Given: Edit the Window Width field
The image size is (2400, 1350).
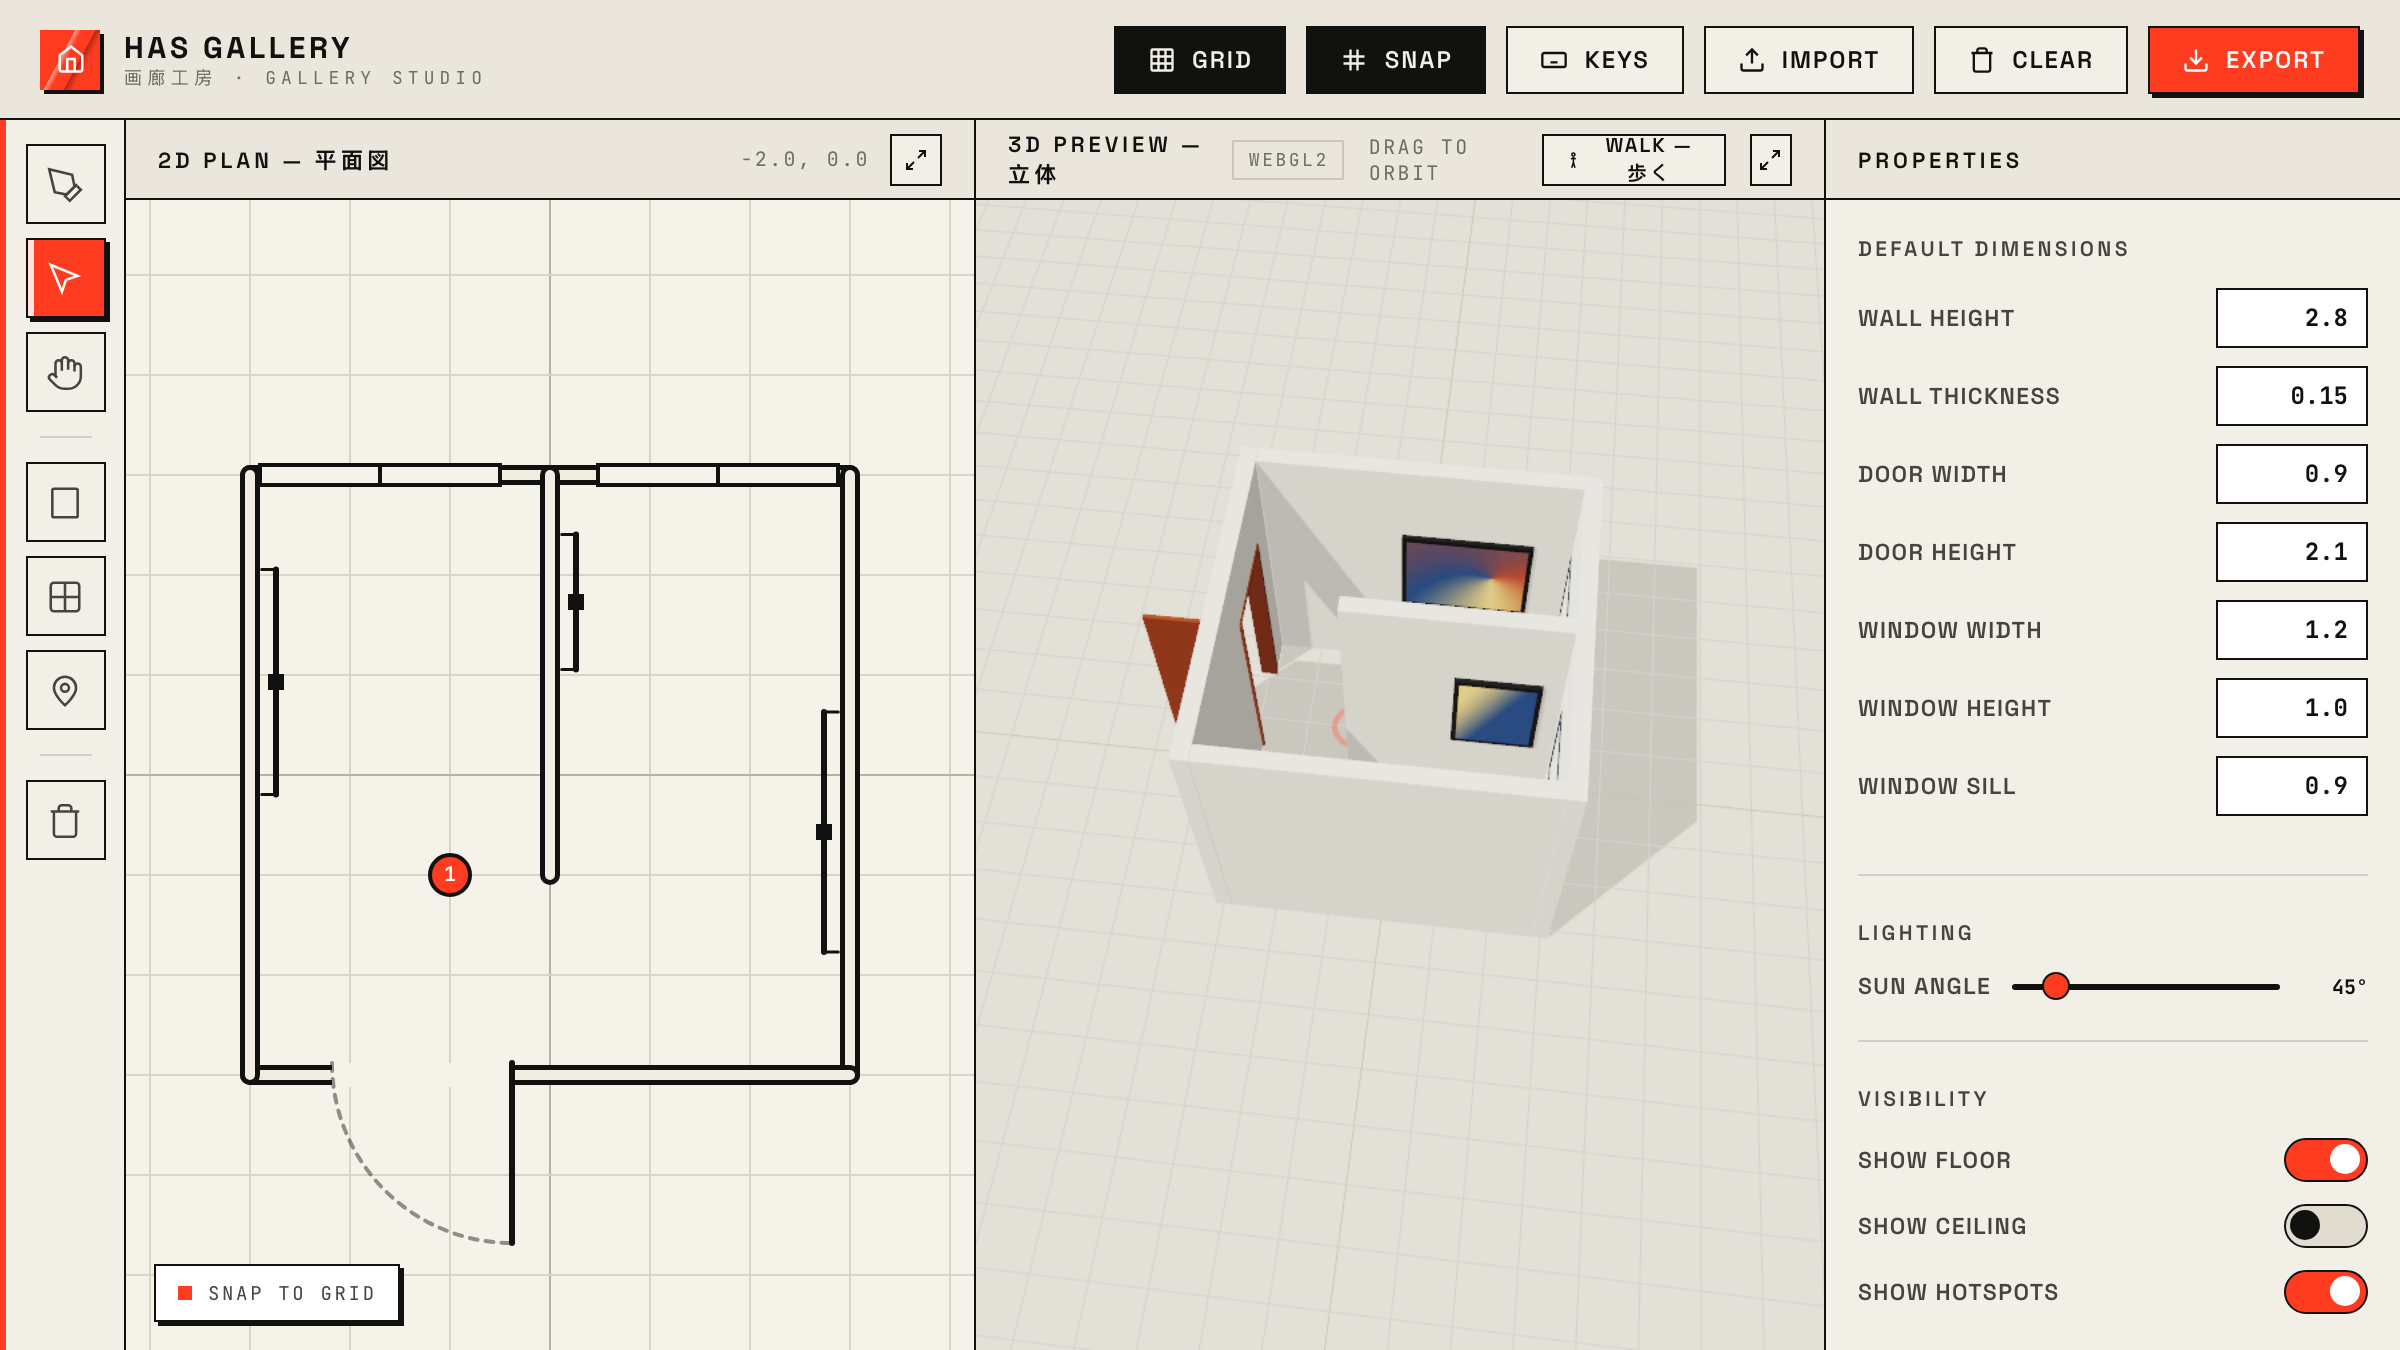Looking at the screenshot, I should pyautogui.click(x=2292, y=630).
